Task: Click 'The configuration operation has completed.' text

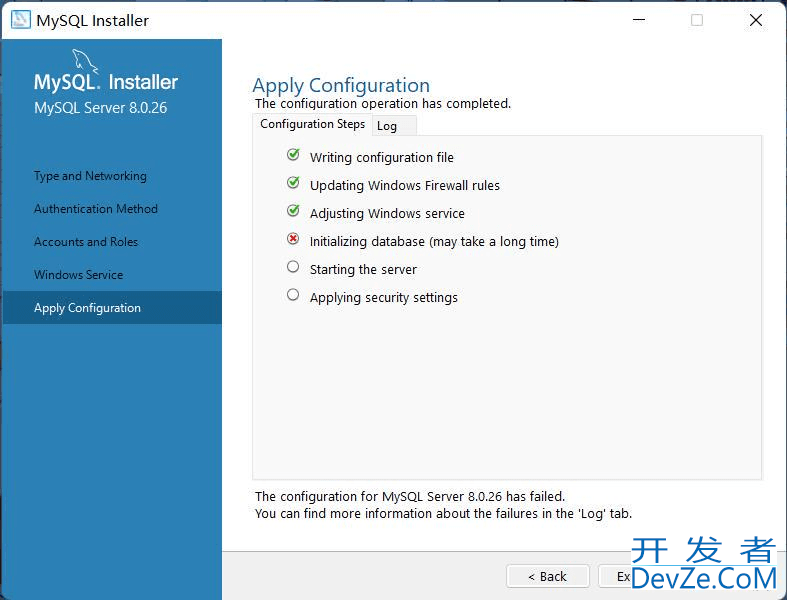Action: coord(382,103)
